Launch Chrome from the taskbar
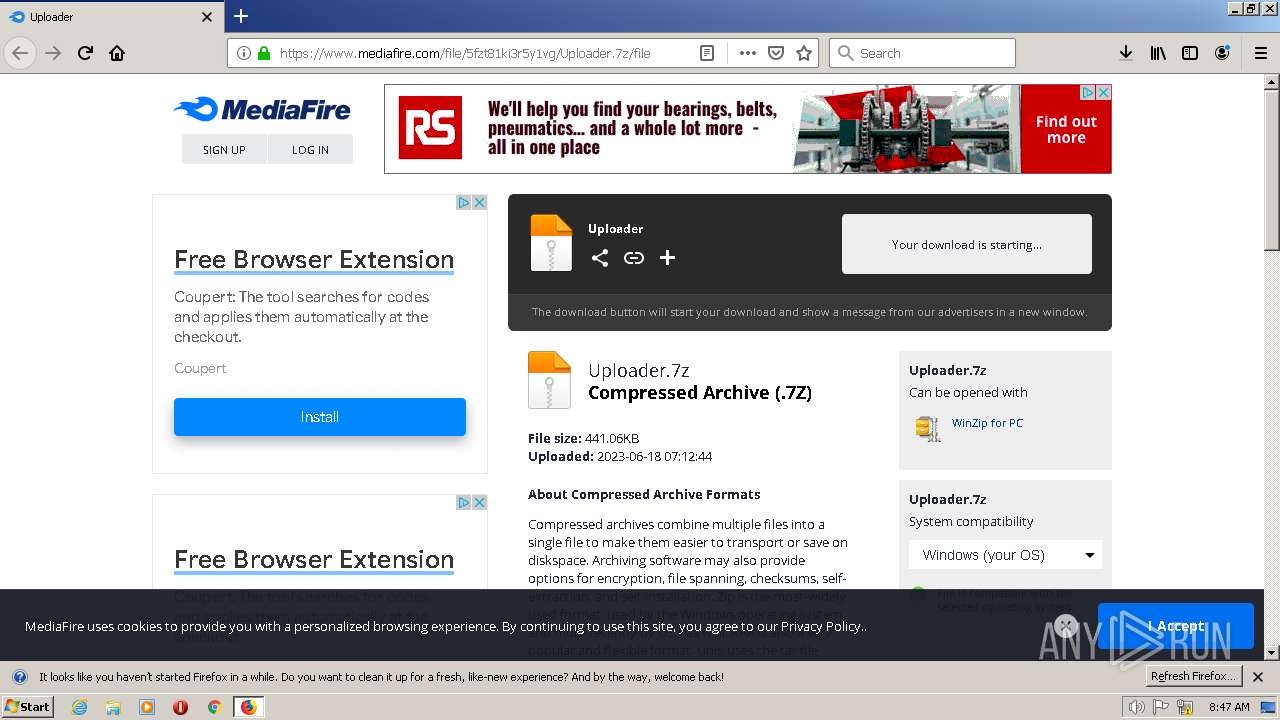This screenshot has width=1280, height=720. tap(214, 707)
